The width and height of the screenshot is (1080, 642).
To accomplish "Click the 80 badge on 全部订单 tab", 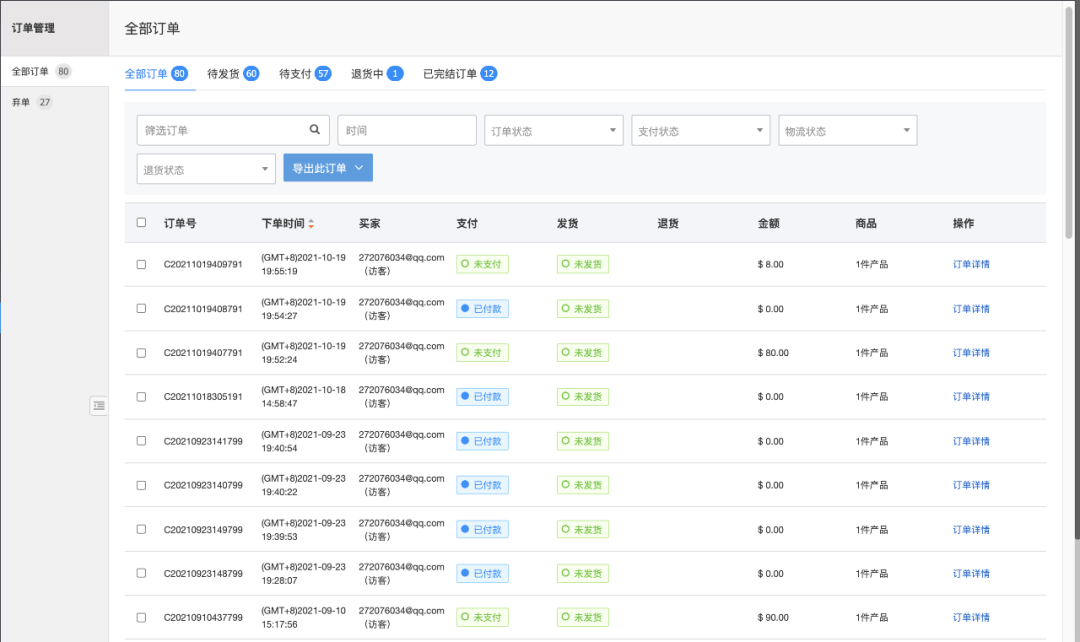I will (179, 74).
